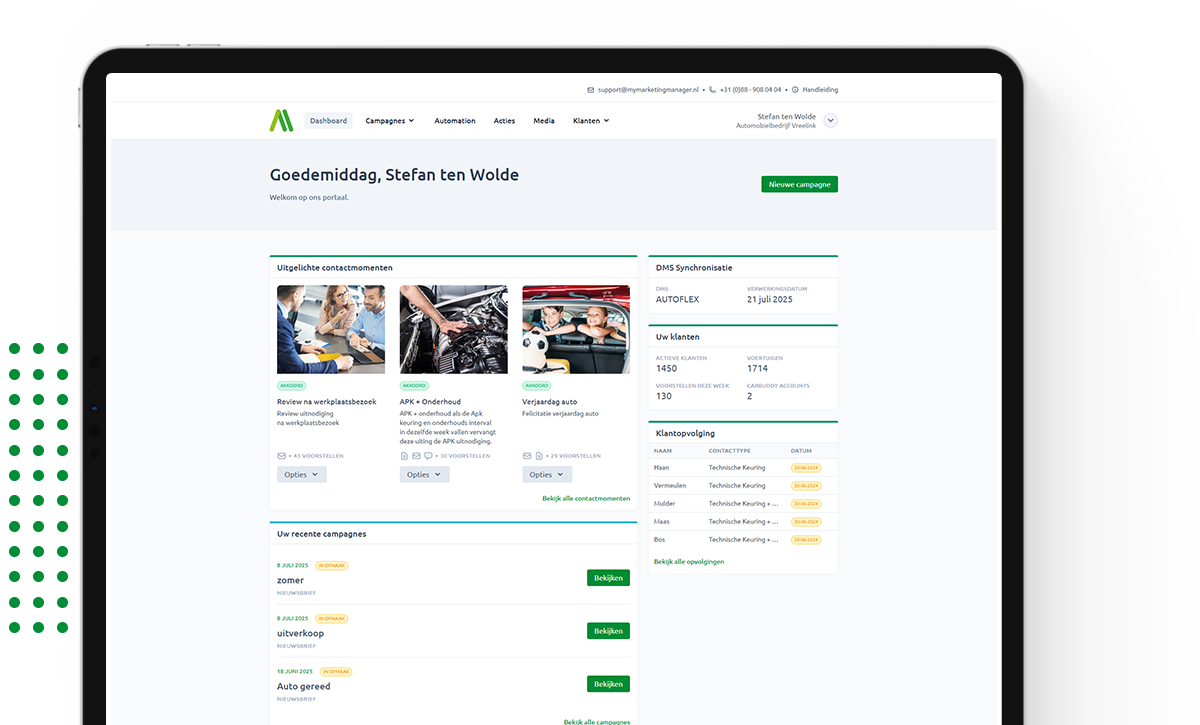The height and width of the screenshot is (725, 1200).
Task: Click the My Marketing Manager logo
Action: pyautogui.click(x=283, y=119)
